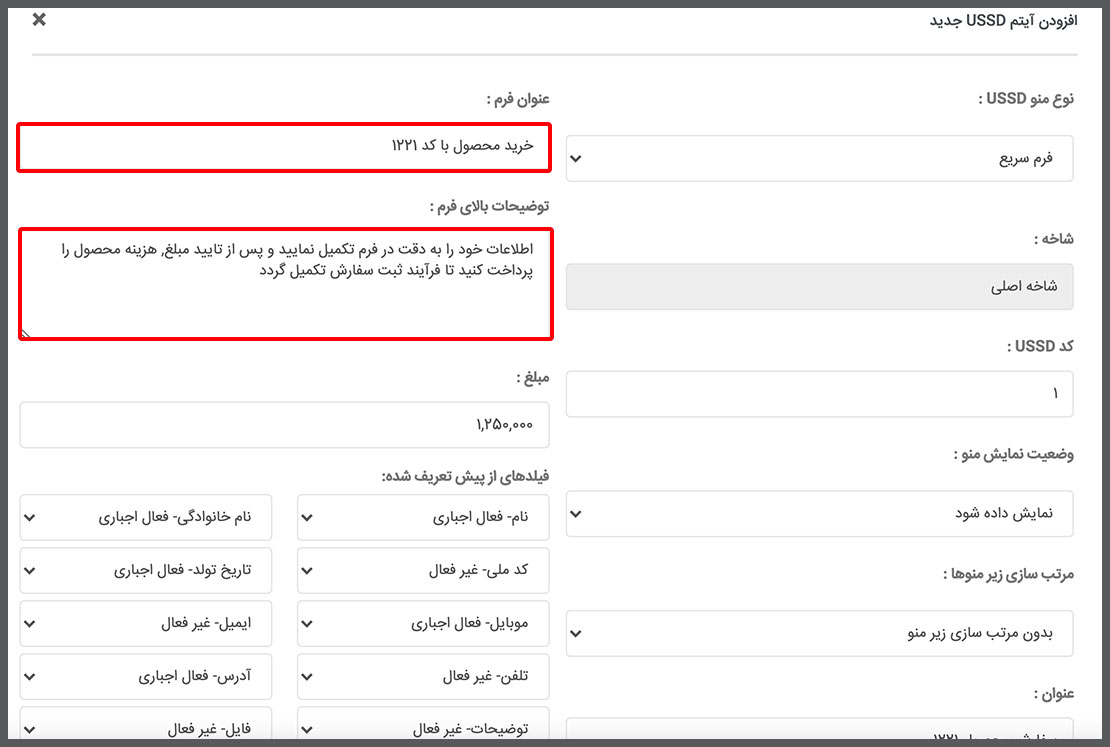The height and width of the screenshot is (747, 1110).
Task: Expand the last name field status dropdown
Action: [146, 518]
